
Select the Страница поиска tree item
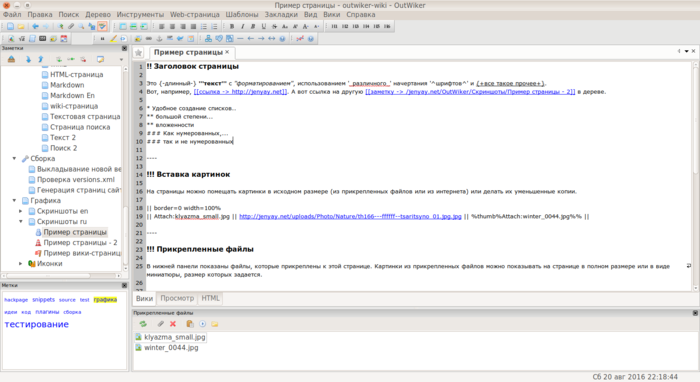[80, 127]
